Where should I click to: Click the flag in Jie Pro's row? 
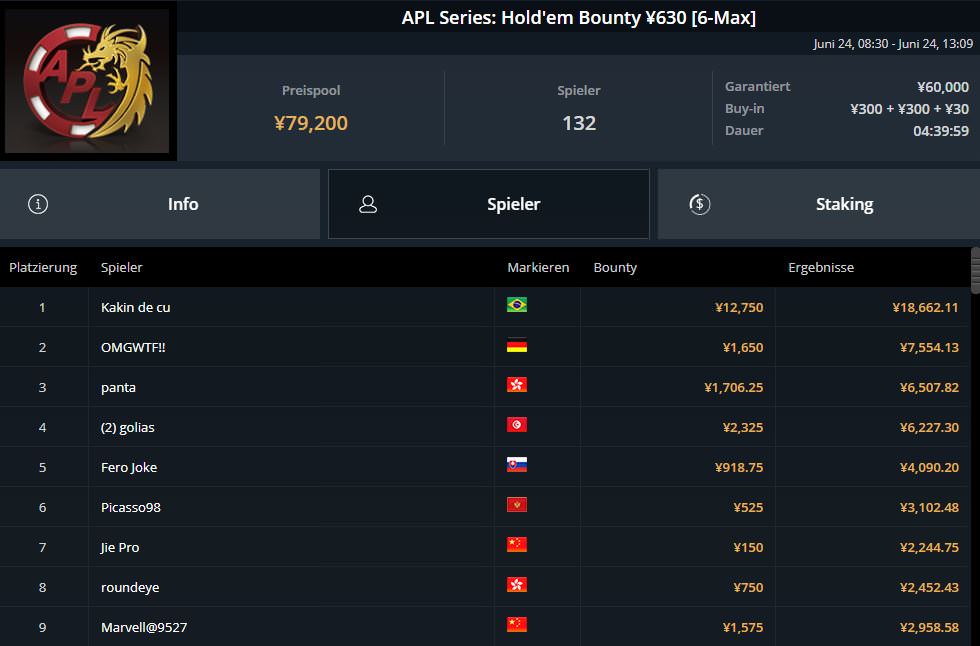[517, 545]
